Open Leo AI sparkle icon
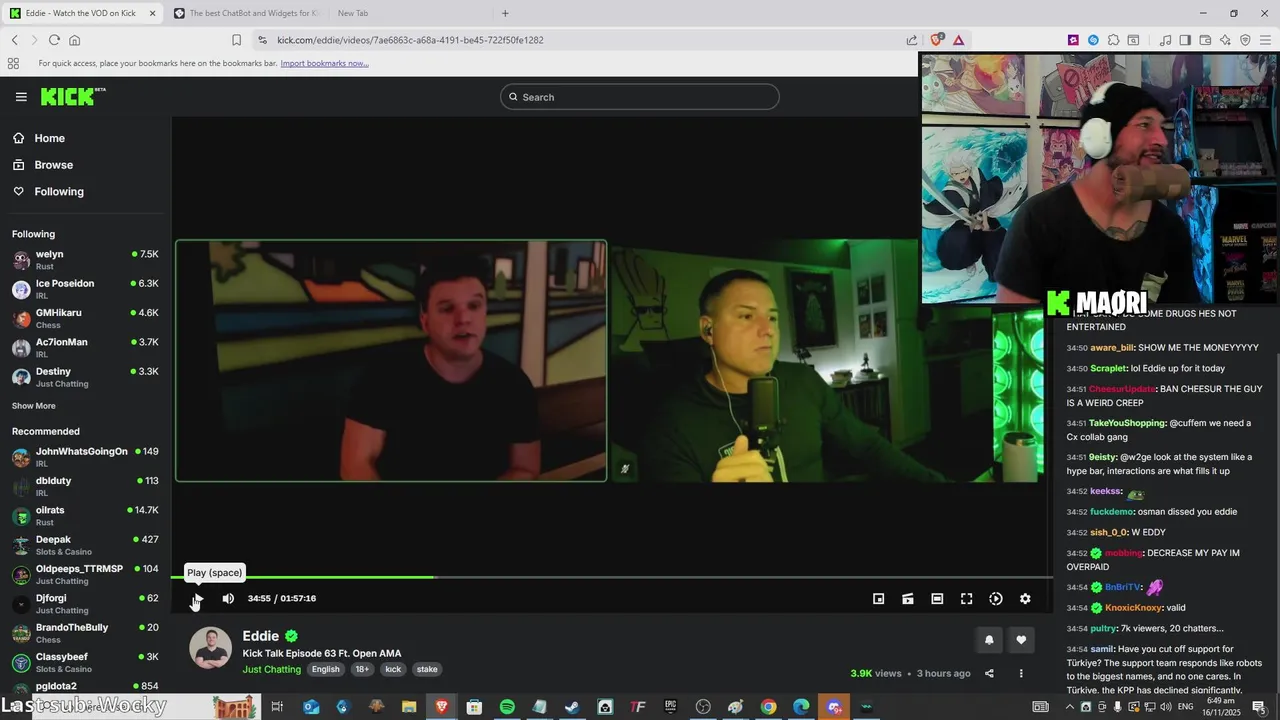1280x720 pixels. (x=1225, y=40)
